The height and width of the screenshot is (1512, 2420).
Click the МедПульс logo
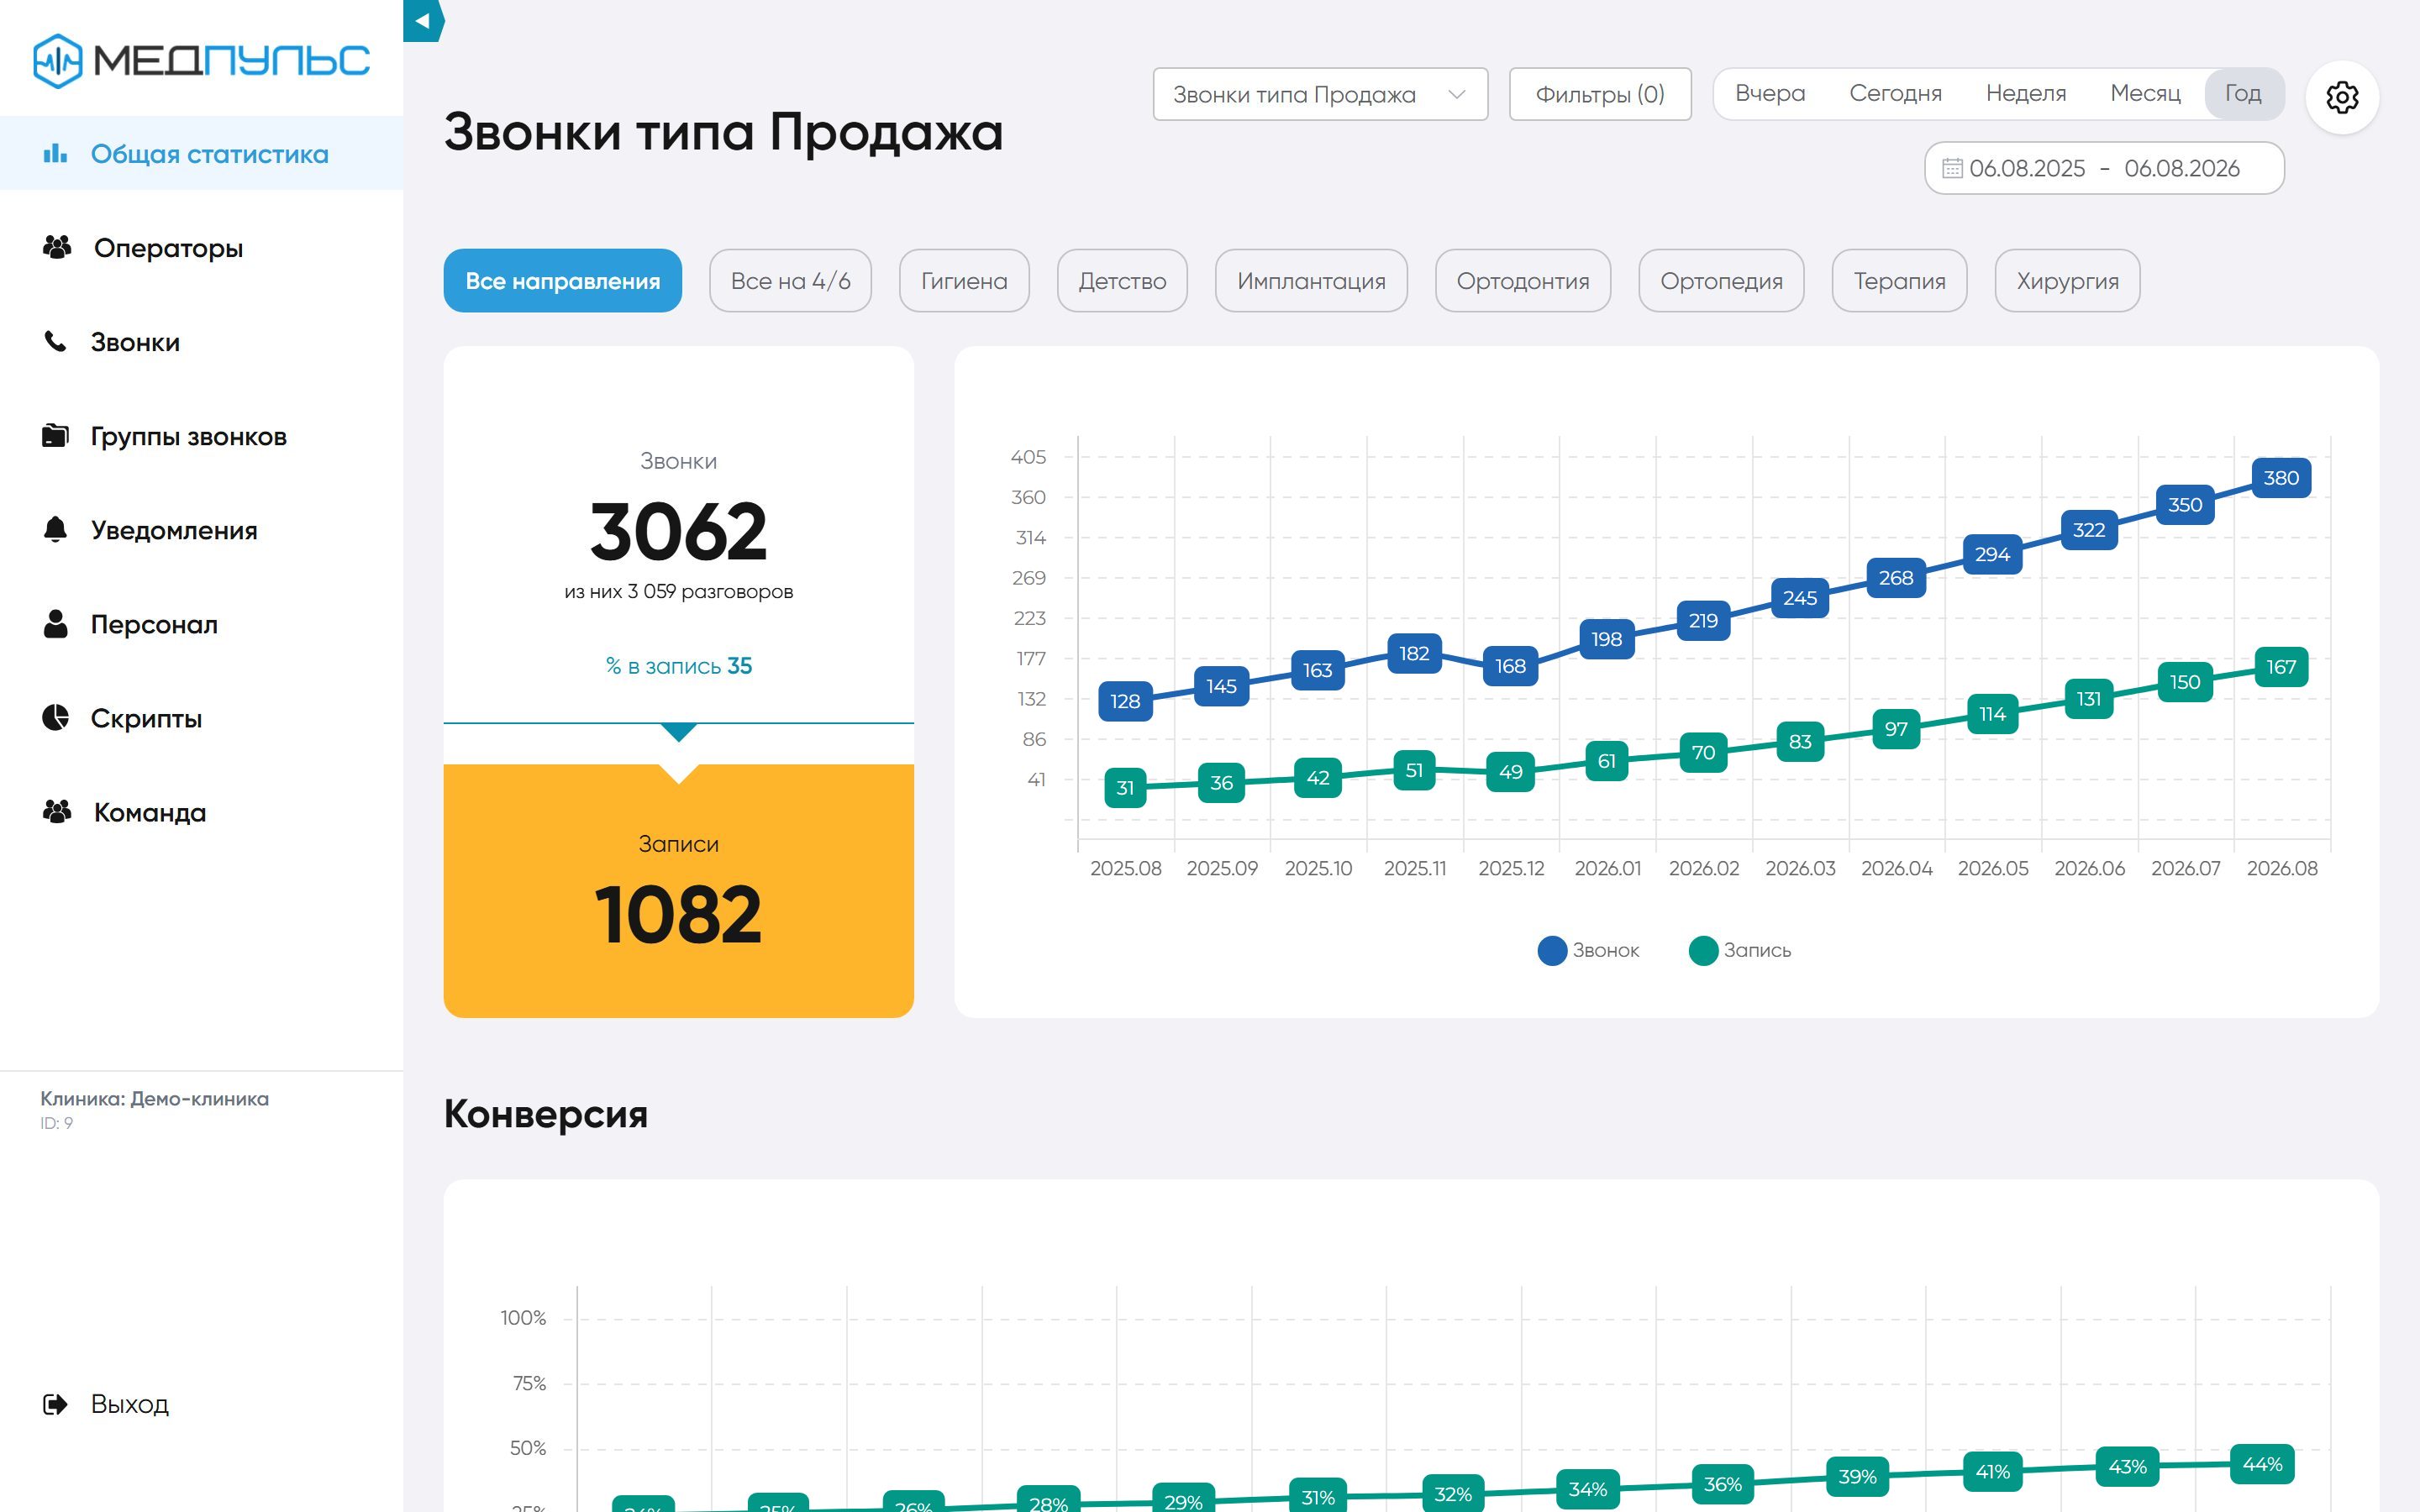click(201, 60)
